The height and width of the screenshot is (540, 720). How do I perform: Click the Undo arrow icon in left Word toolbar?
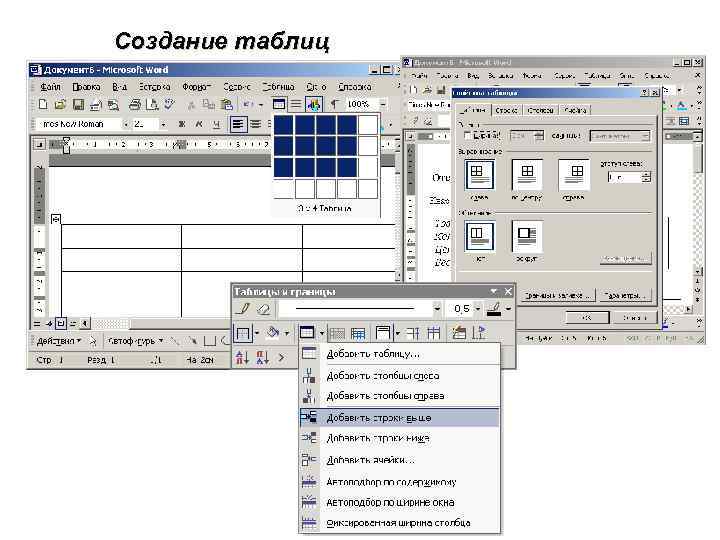(x=248, y=105)
